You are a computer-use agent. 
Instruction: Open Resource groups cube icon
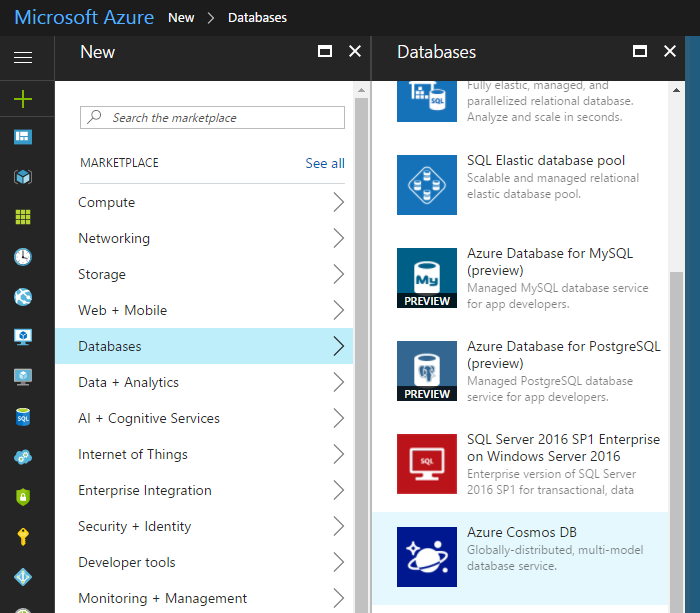[x=23, y=177]
